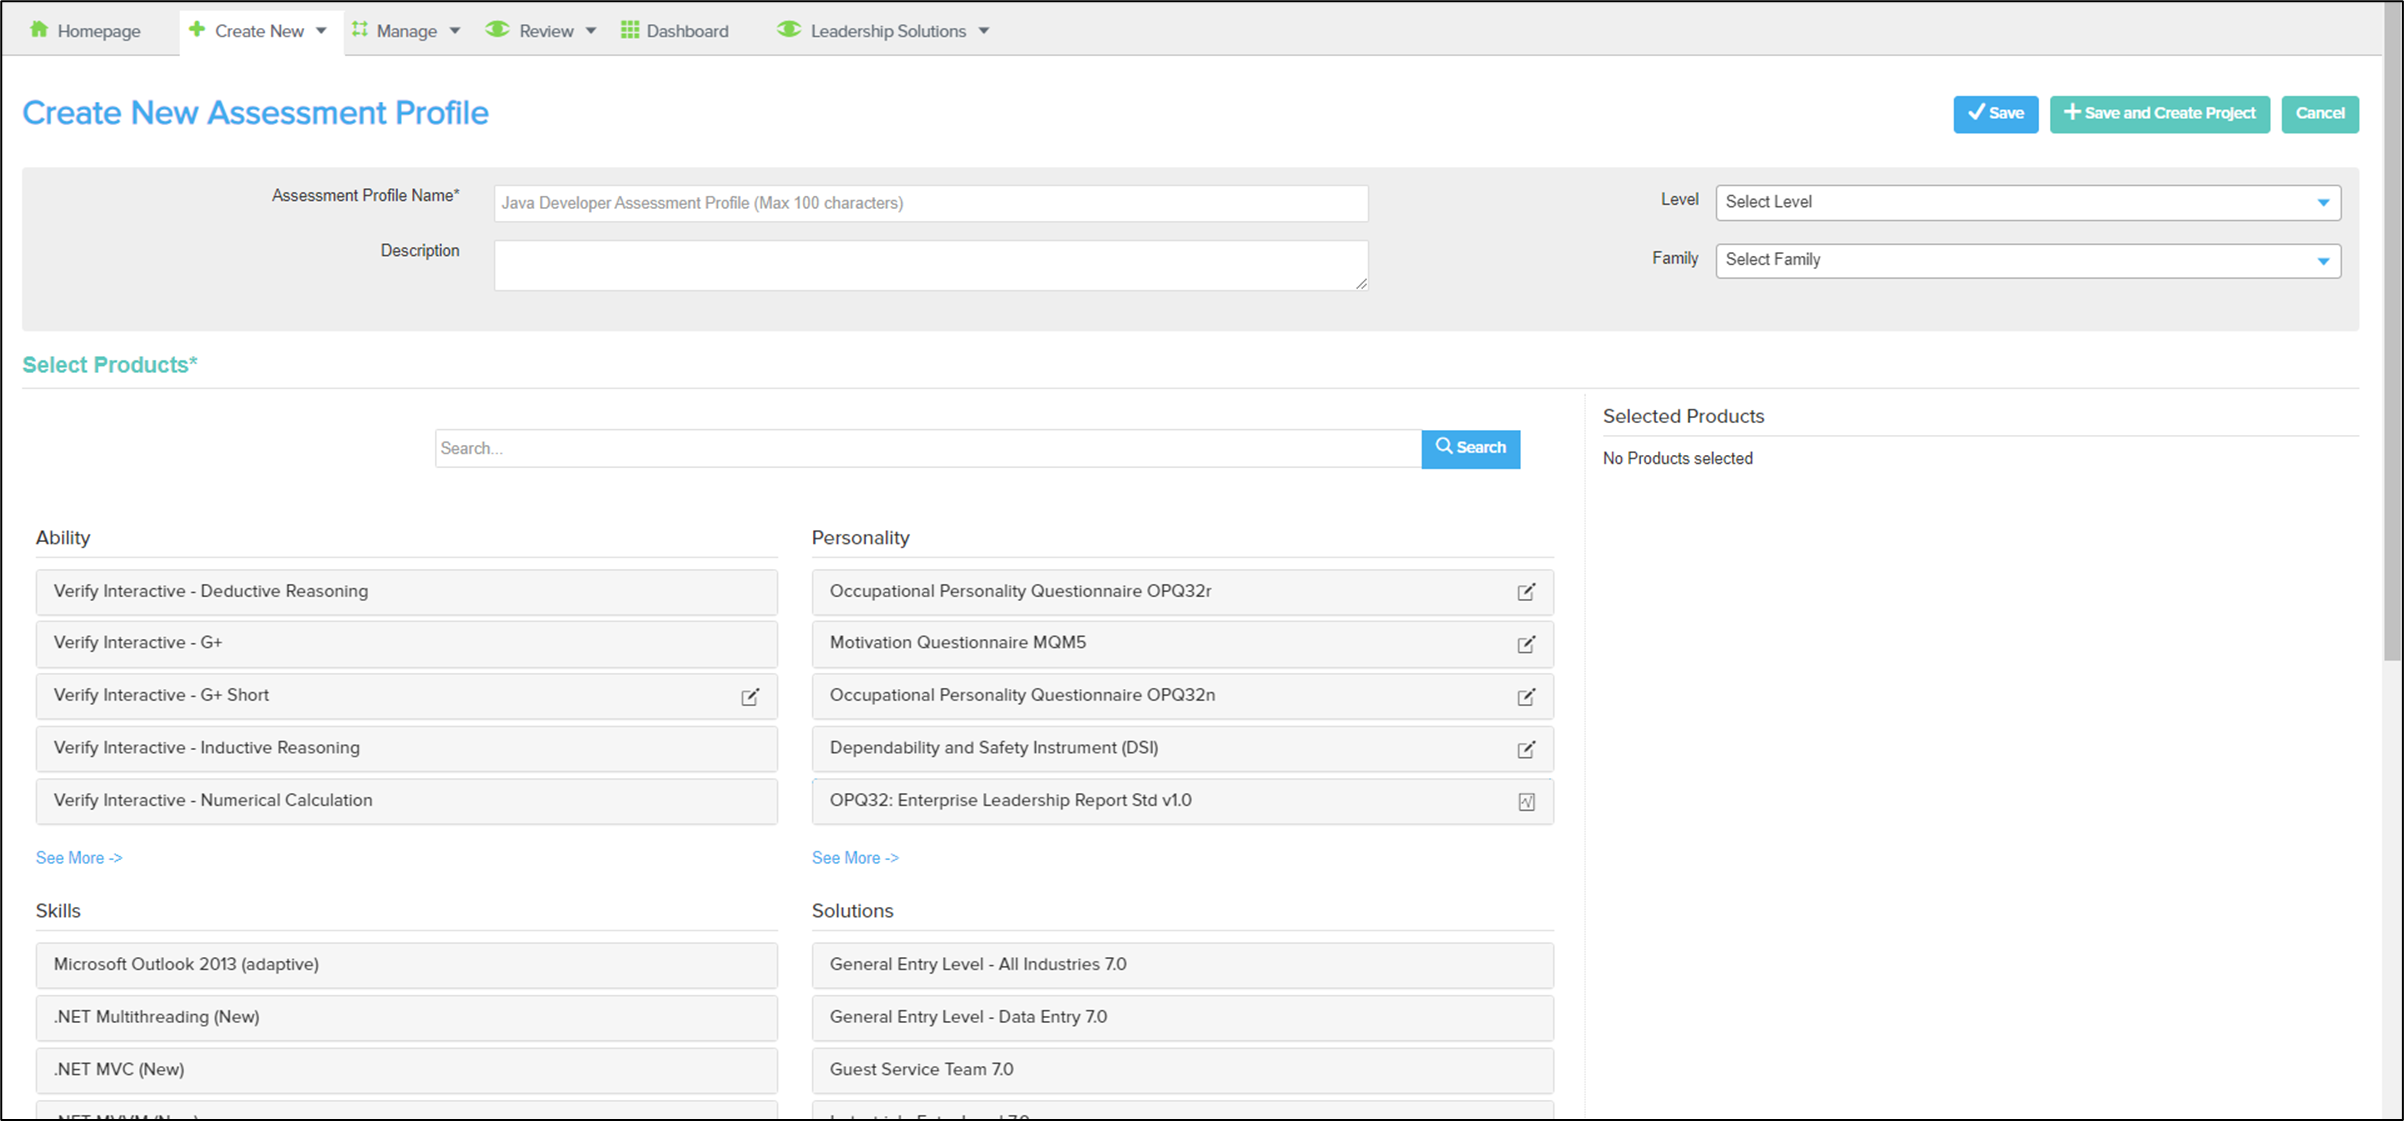This screenshot has width=2404, height=1121.
Task: Click the Cancel button
Action: (x=2320, y=114)
